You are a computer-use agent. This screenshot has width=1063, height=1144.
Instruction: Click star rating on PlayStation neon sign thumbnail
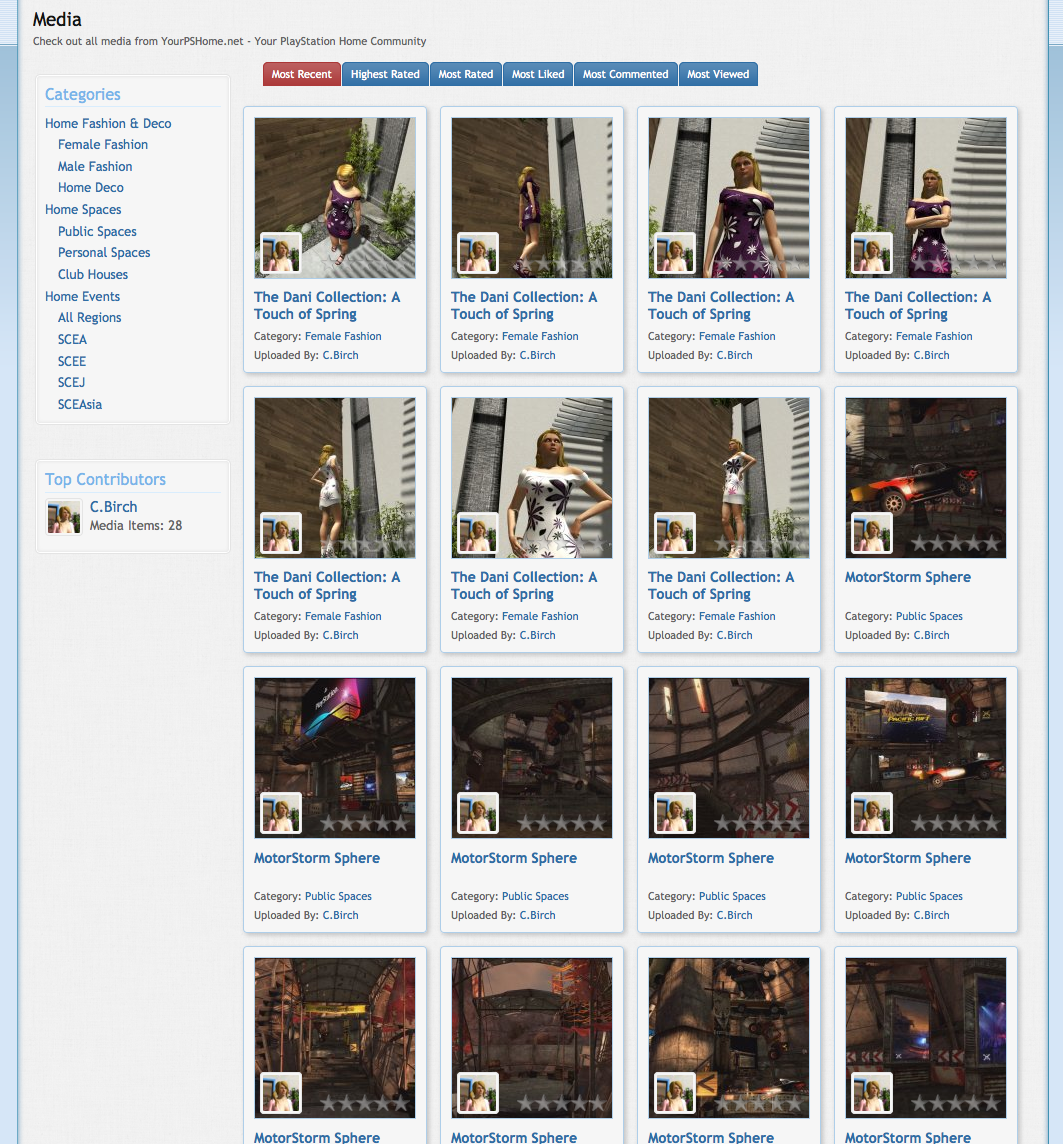pyautogui.click(x=364, y=824)
